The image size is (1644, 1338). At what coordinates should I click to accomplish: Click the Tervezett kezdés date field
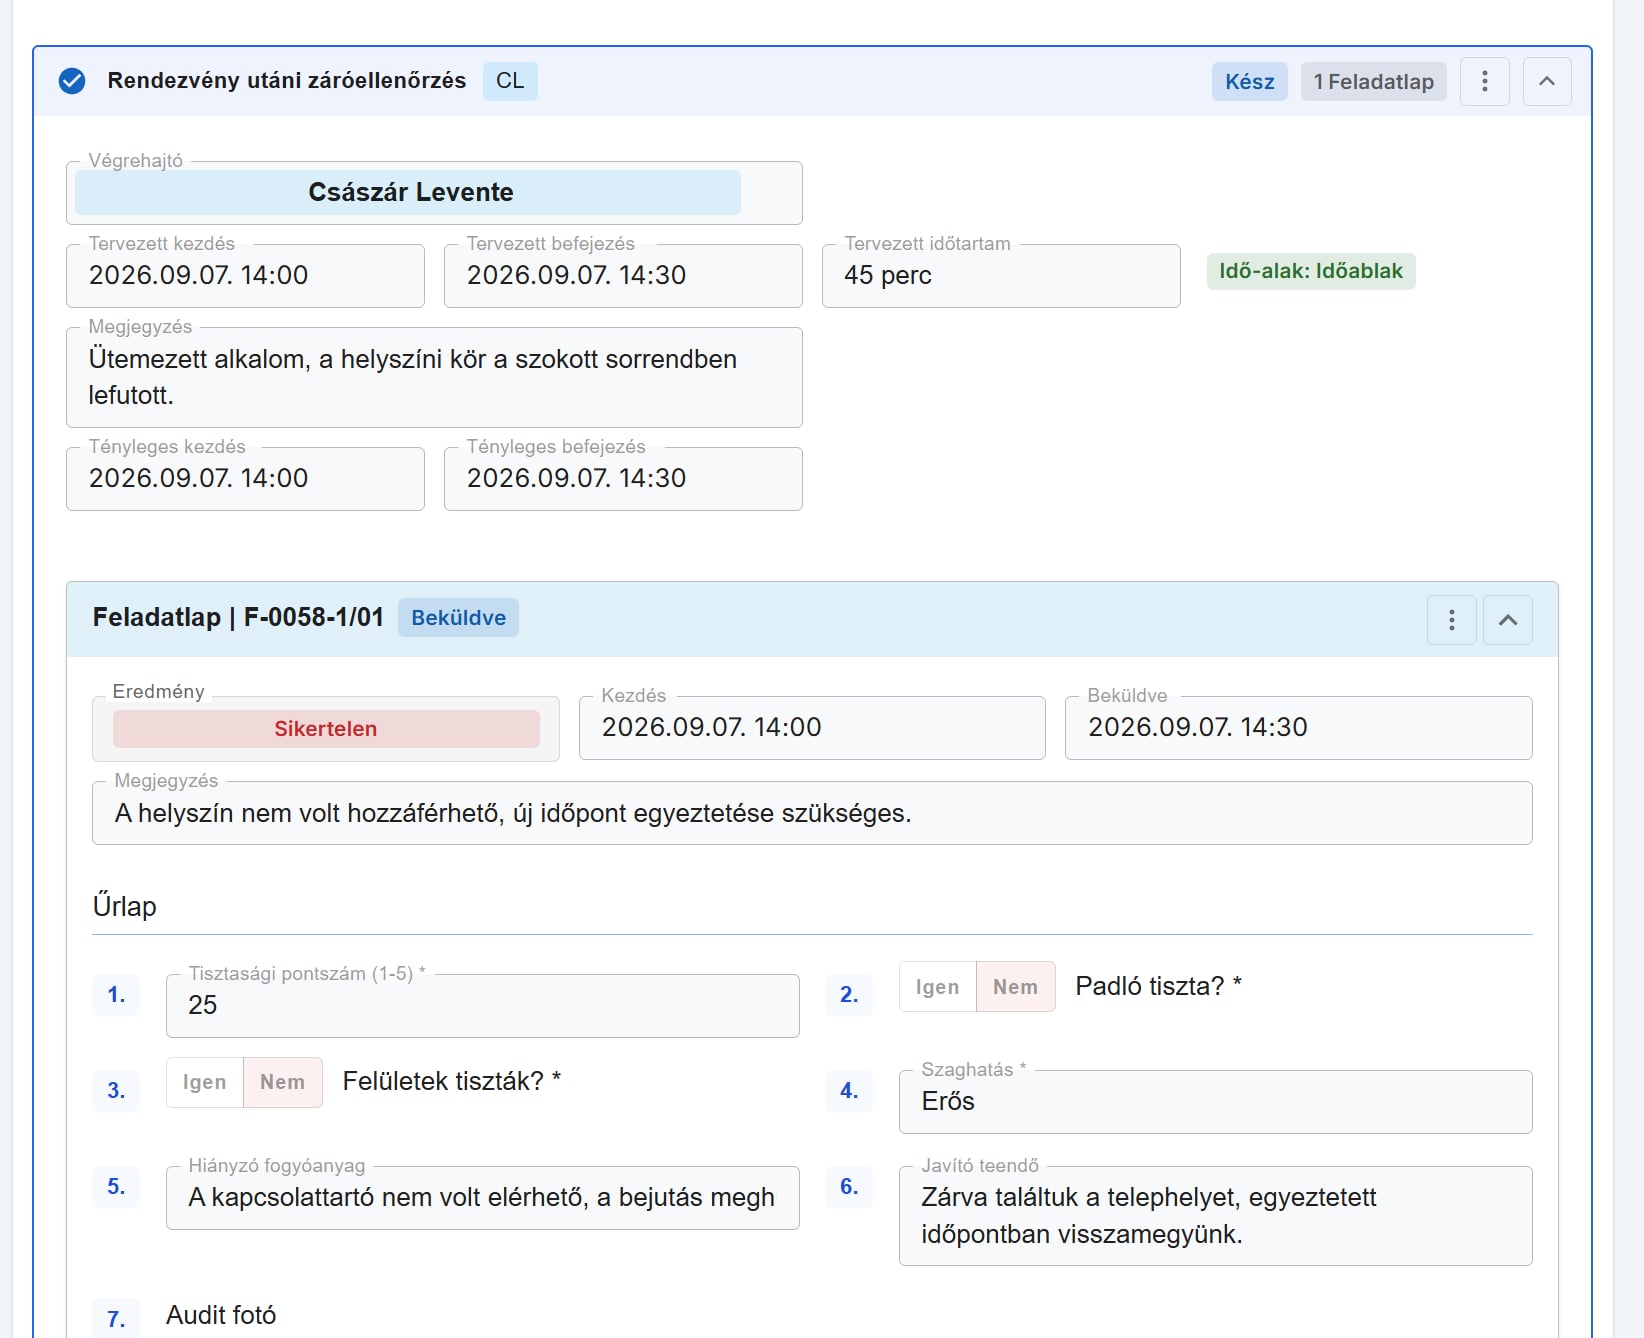point(245,275)
